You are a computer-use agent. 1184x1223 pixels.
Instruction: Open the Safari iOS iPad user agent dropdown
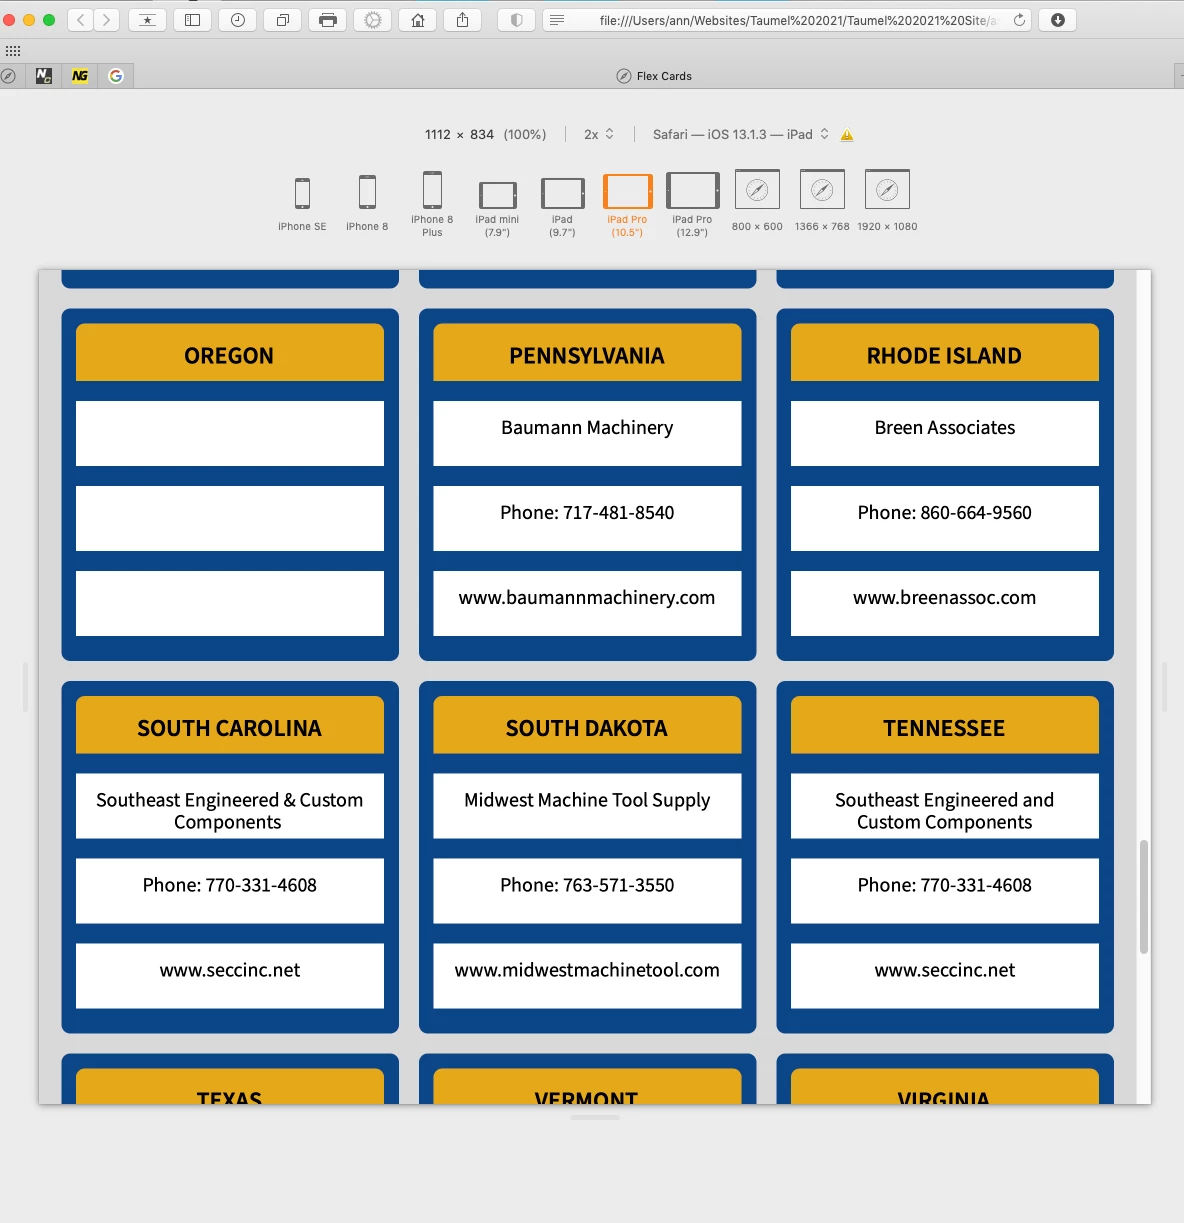click(x=741, y=134)
